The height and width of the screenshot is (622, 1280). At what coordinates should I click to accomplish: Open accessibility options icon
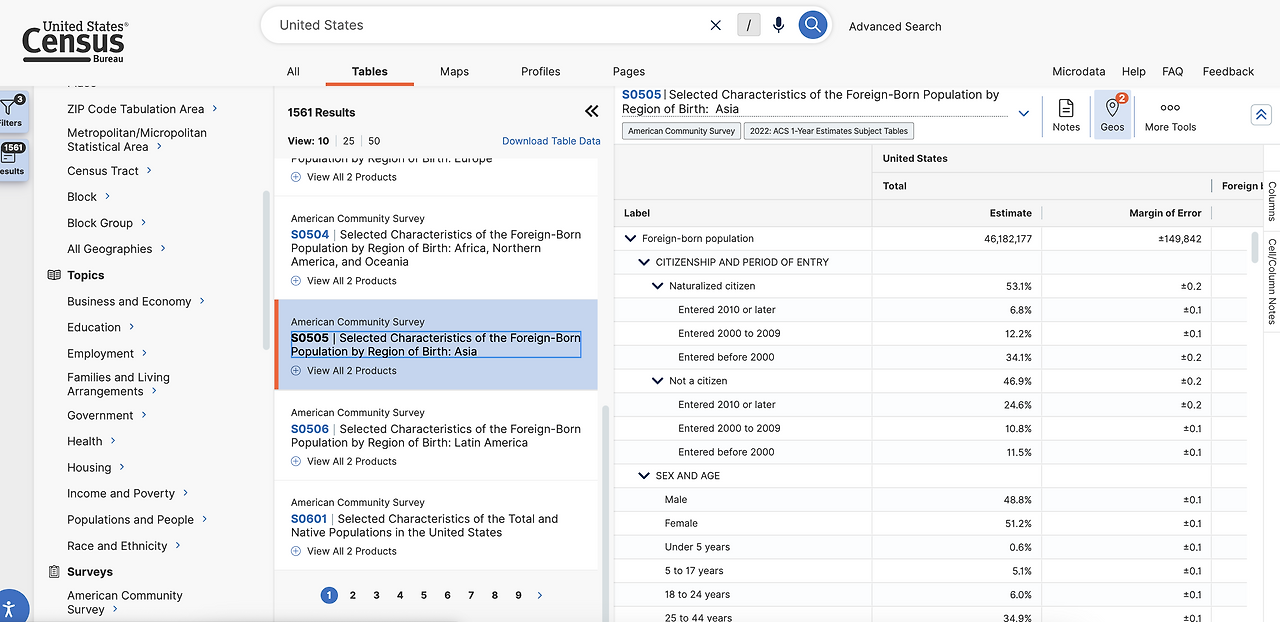pyautogui.click(x=9, y=606)
